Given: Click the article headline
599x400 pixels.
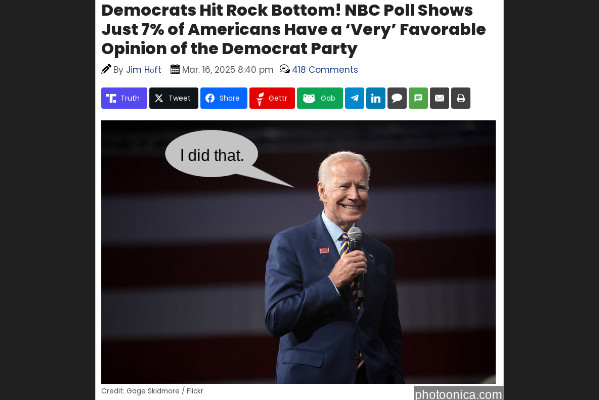Looking at the screenshot, I should [x=293, y=29].
